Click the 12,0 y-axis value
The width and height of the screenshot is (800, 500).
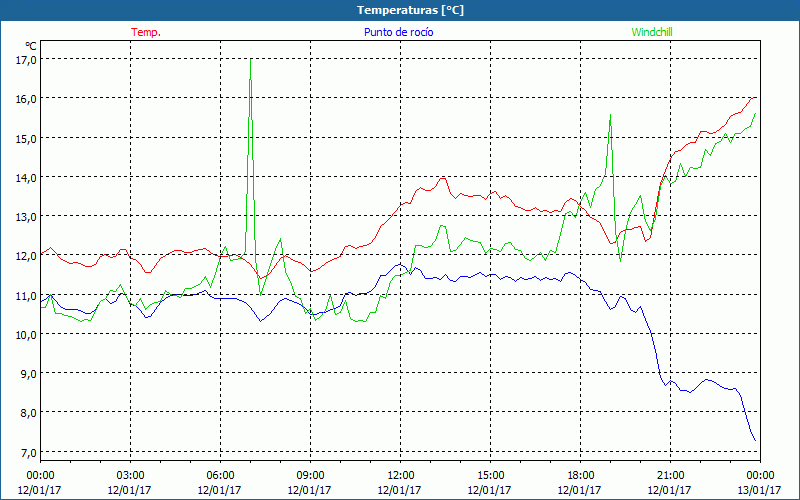click(x=27, y=256)
